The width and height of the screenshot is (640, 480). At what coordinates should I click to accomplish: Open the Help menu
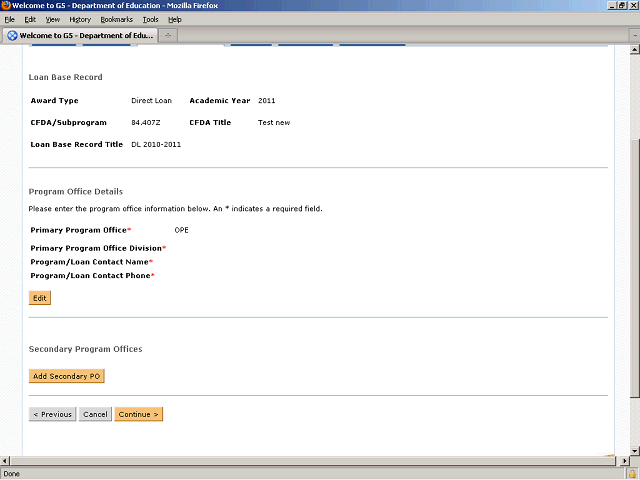175,20
